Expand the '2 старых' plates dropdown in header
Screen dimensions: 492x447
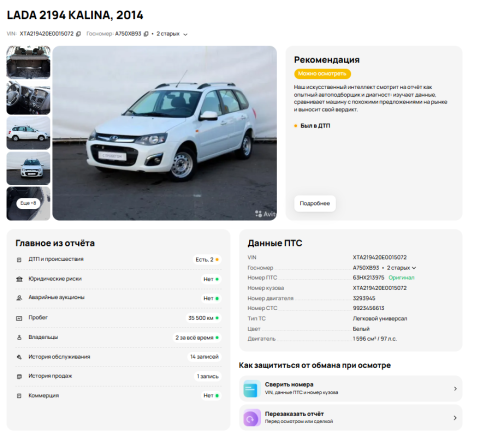tap(172, 34)
